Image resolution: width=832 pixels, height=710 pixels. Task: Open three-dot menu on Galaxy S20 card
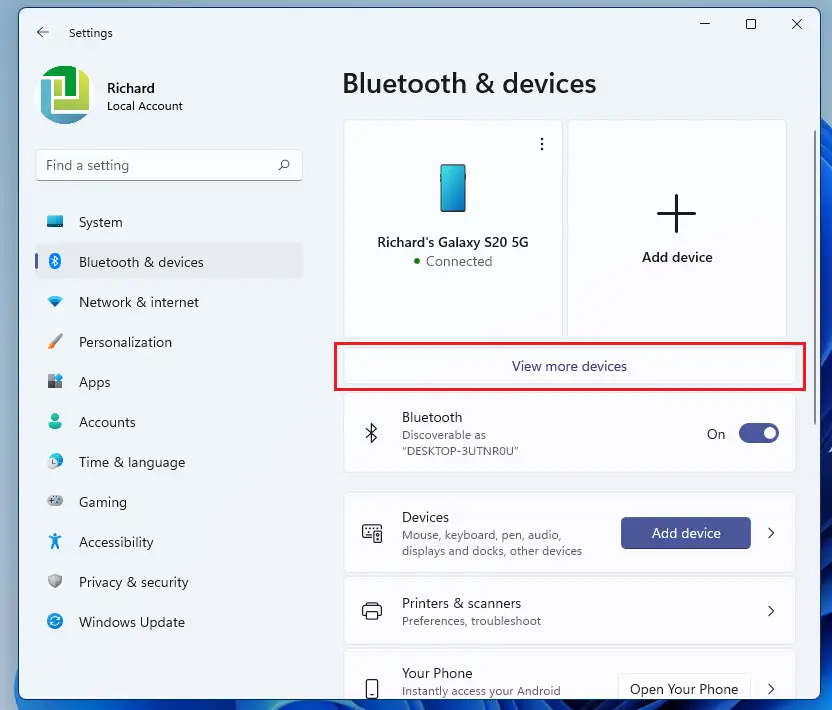coord(542,144)
